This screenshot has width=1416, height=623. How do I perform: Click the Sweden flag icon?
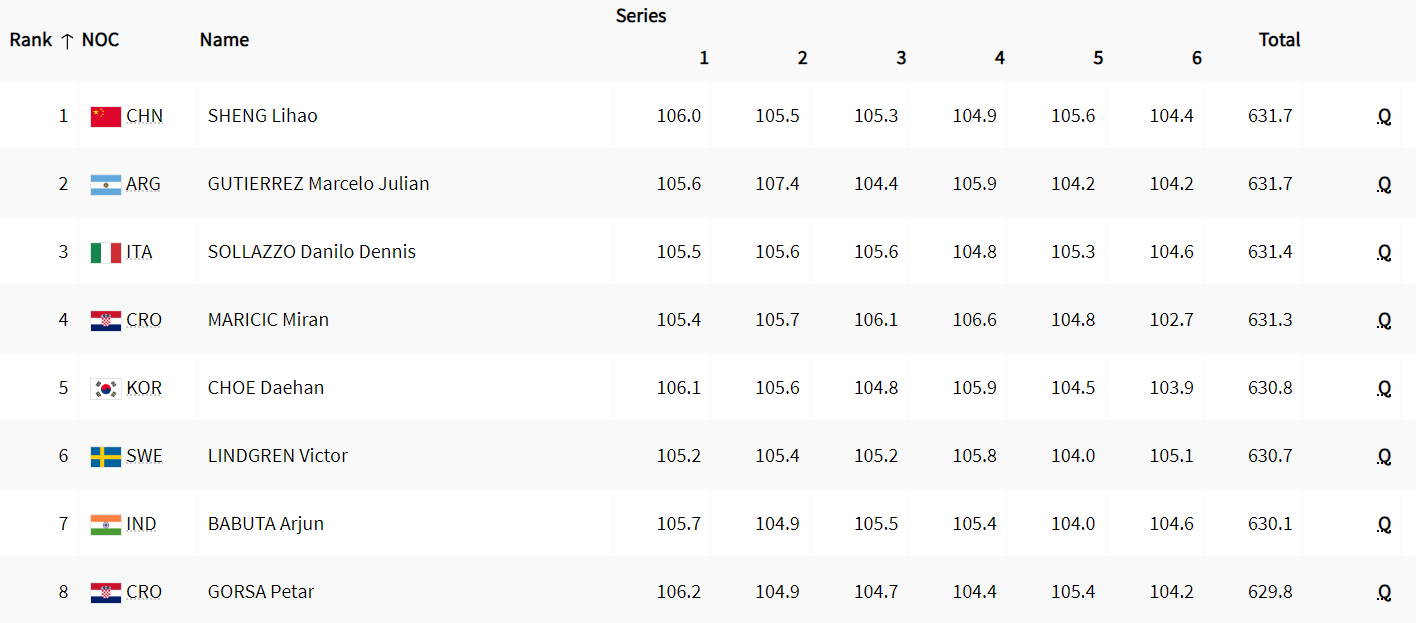[105, 456]
